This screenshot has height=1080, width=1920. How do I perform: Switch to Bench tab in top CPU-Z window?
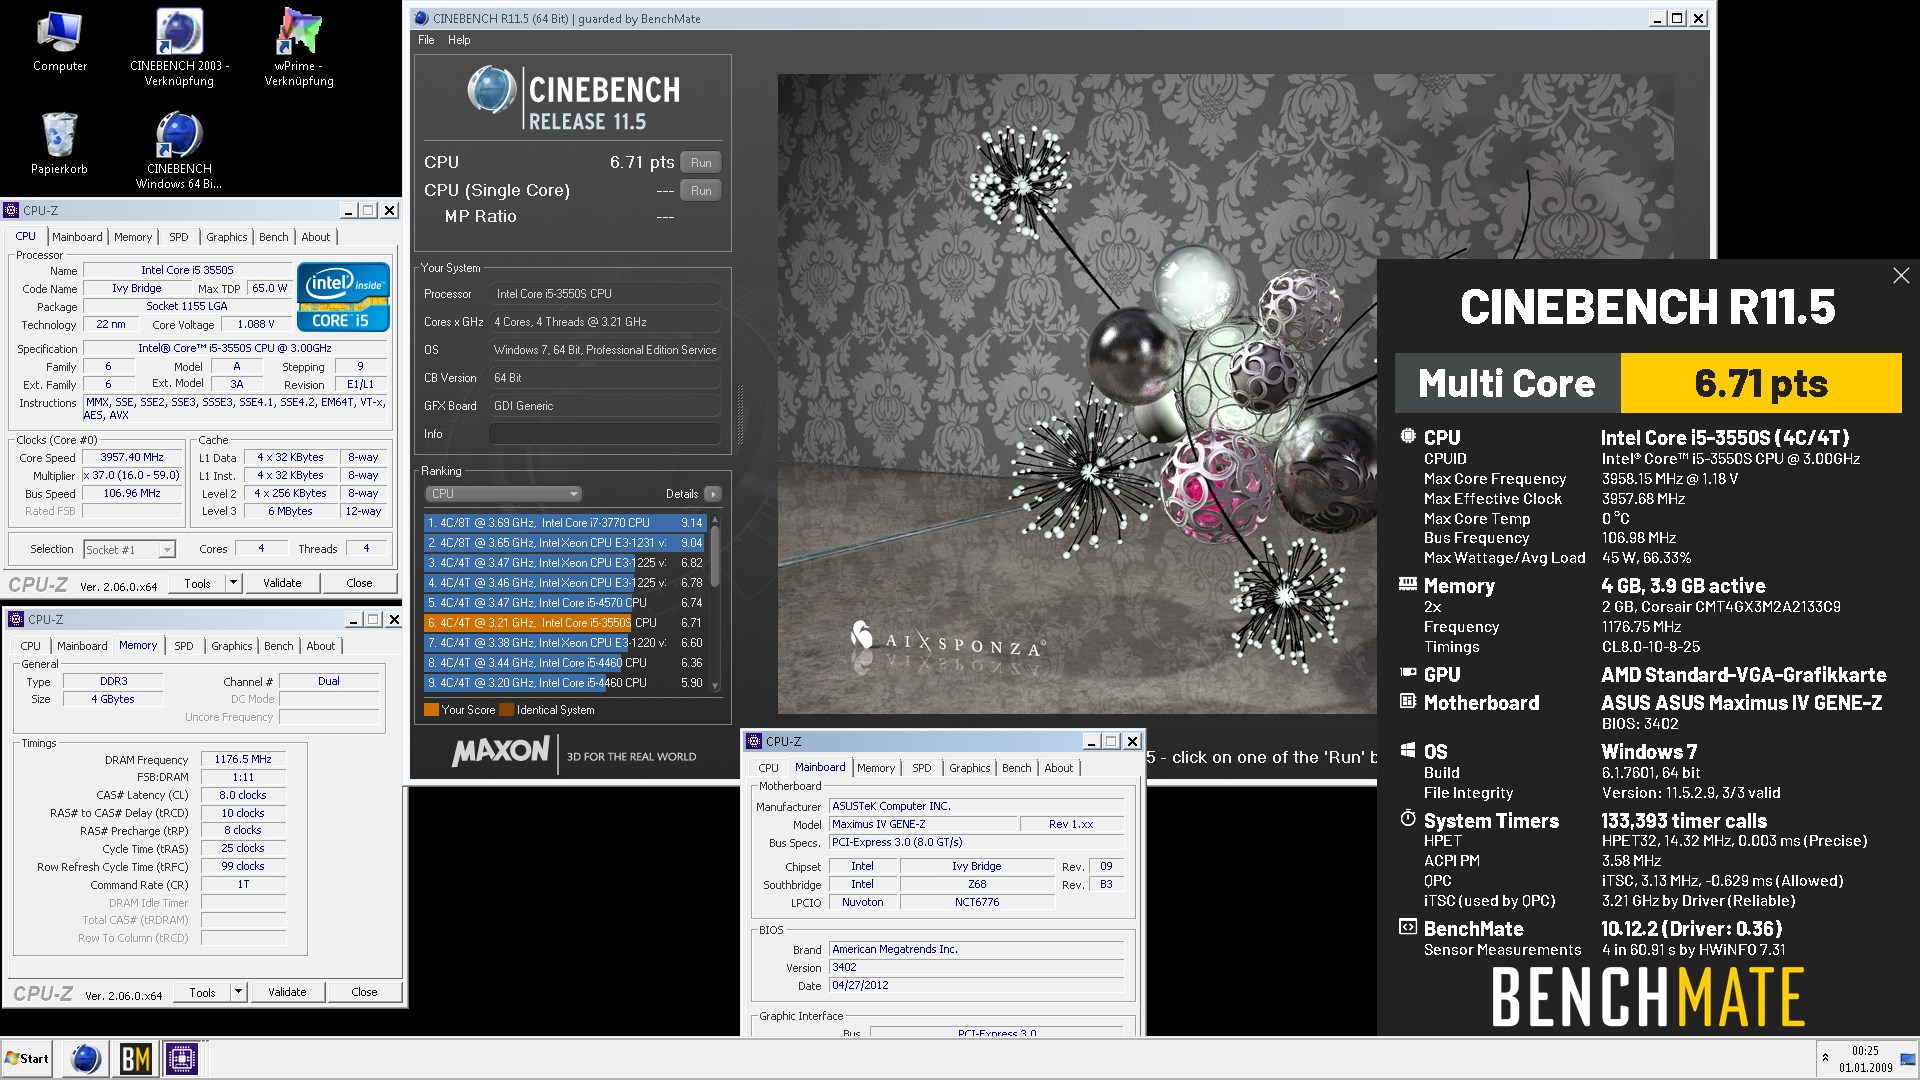(x=274, y=237)
